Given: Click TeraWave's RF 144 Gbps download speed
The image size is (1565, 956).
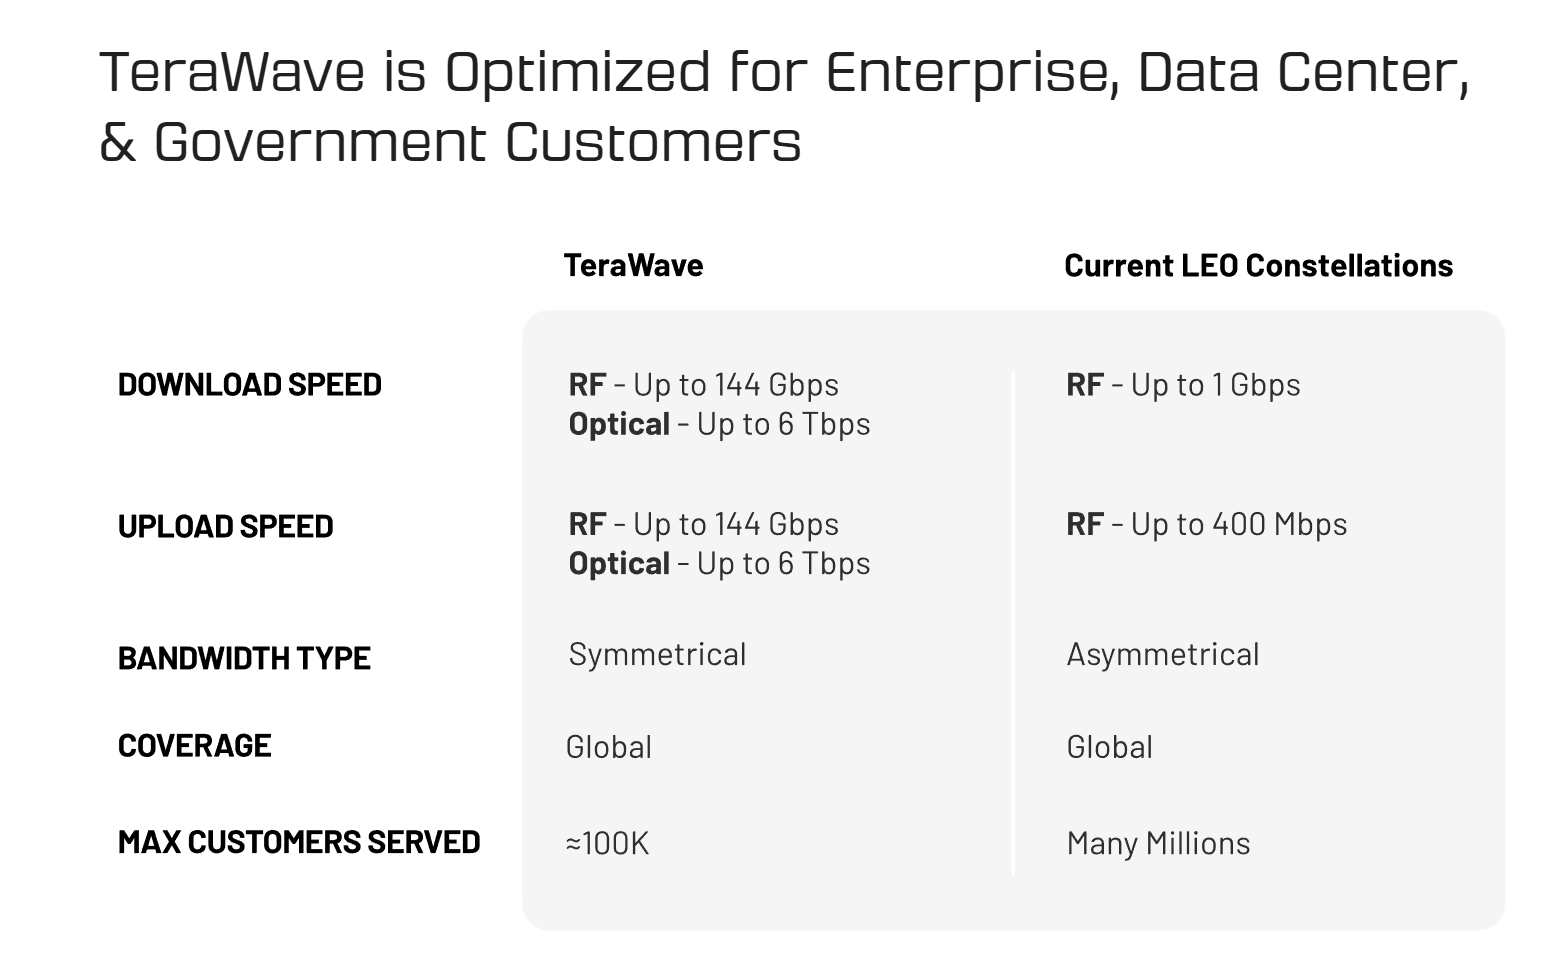Looking at the screenshot, I should pyautogui.click(x=703, y=384).
